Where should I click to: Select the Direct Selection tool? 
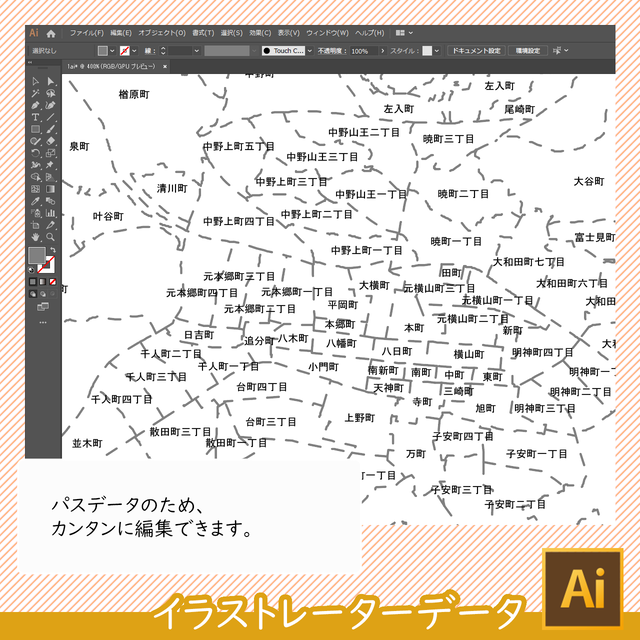coord(50,81)
